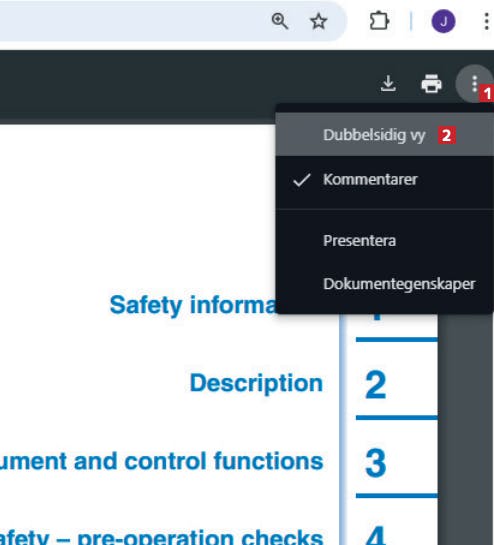Click the grey vertical scrollbar area
Image resolution: width=494 pixels, height=545 pixels.
pos(465,430)
